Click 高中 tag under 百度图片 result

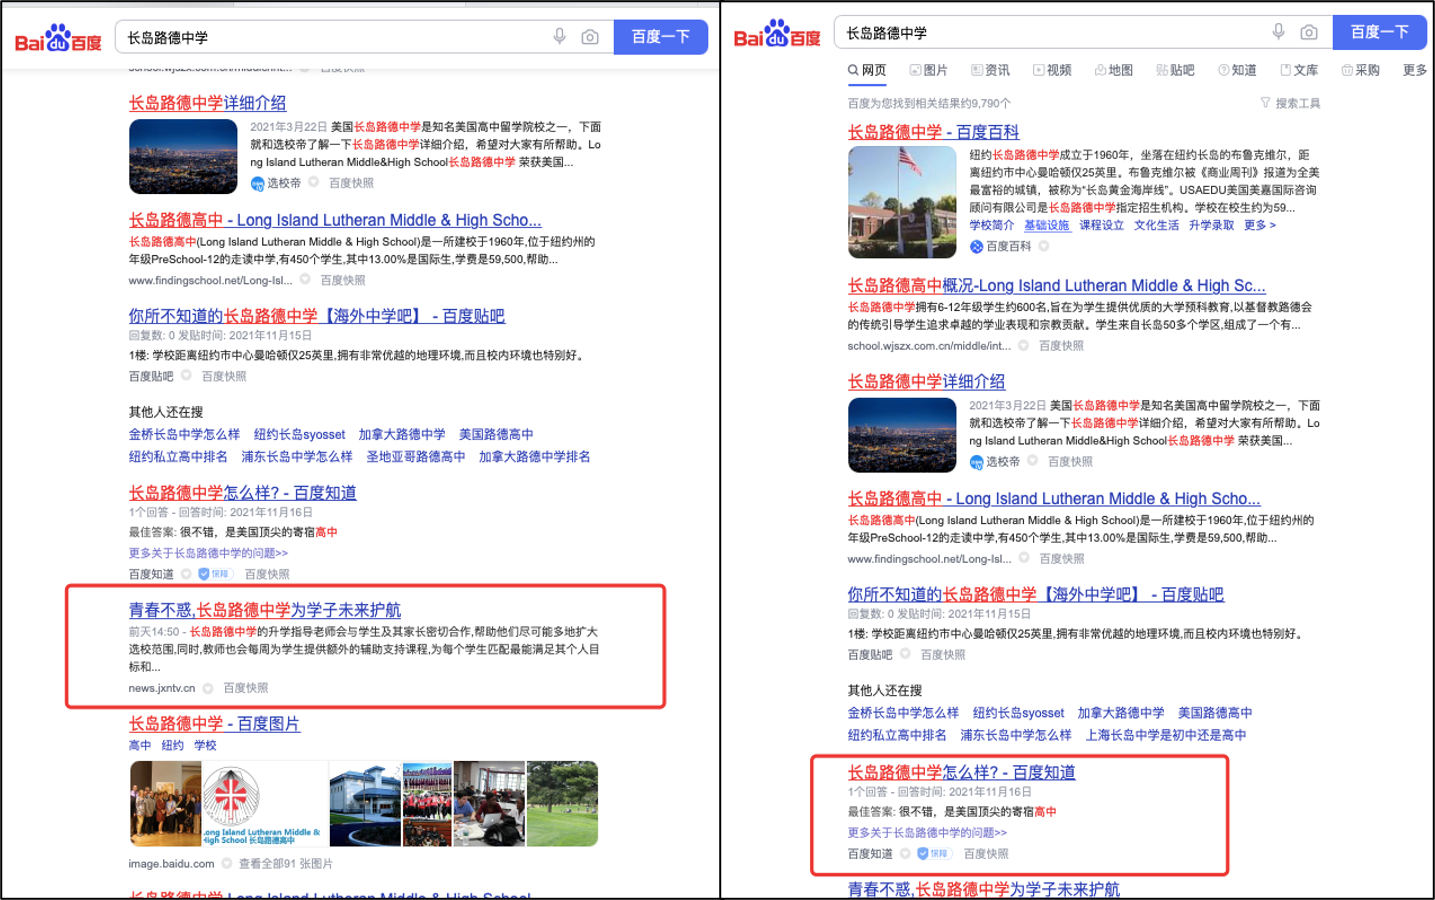click(x=139, y=746)
